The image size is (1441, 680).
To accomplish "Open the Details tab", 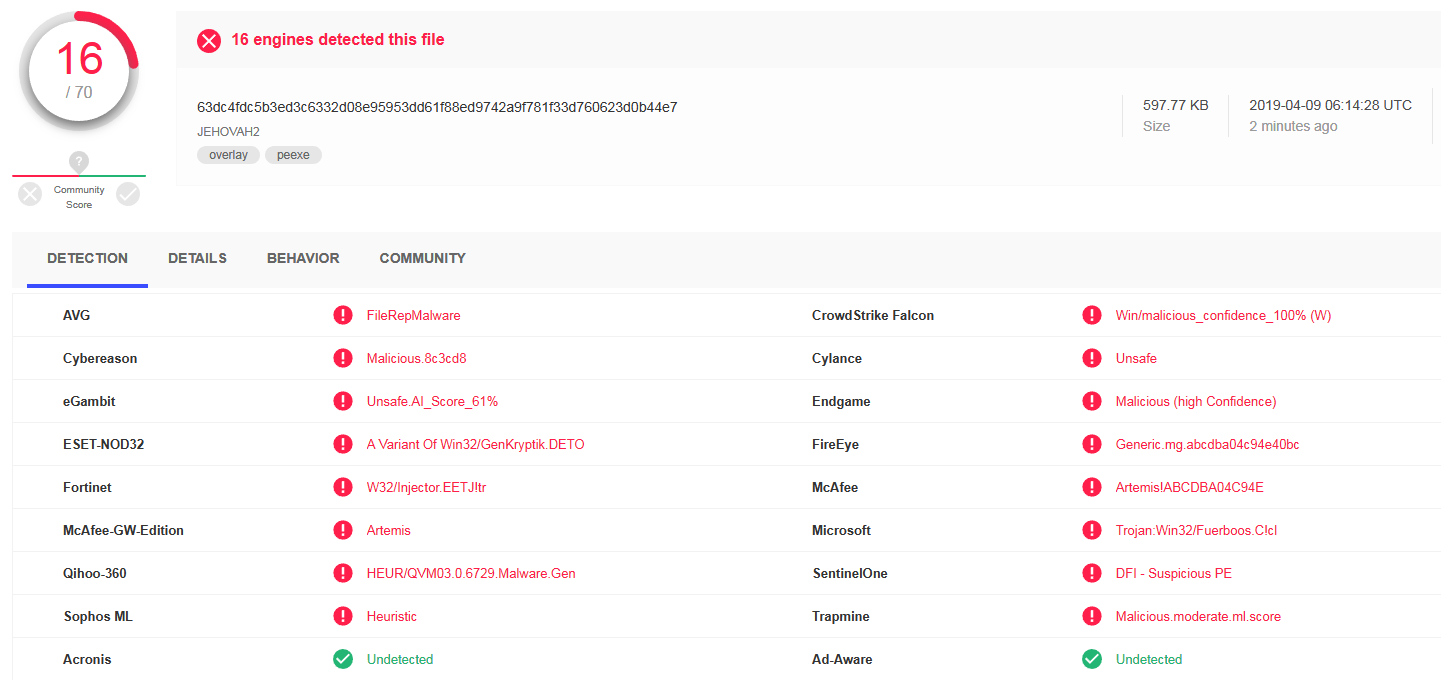I will [x=197, y=258].
